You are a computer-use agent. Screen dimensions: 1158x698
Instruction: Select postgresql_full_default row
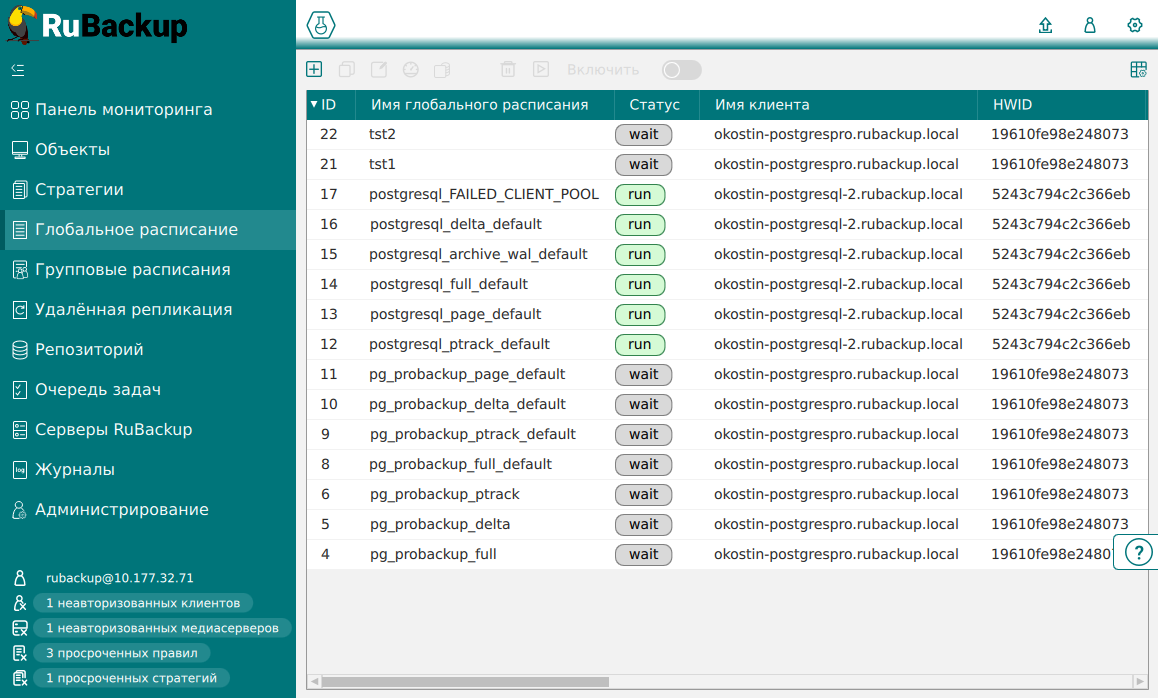click(727, 284)
